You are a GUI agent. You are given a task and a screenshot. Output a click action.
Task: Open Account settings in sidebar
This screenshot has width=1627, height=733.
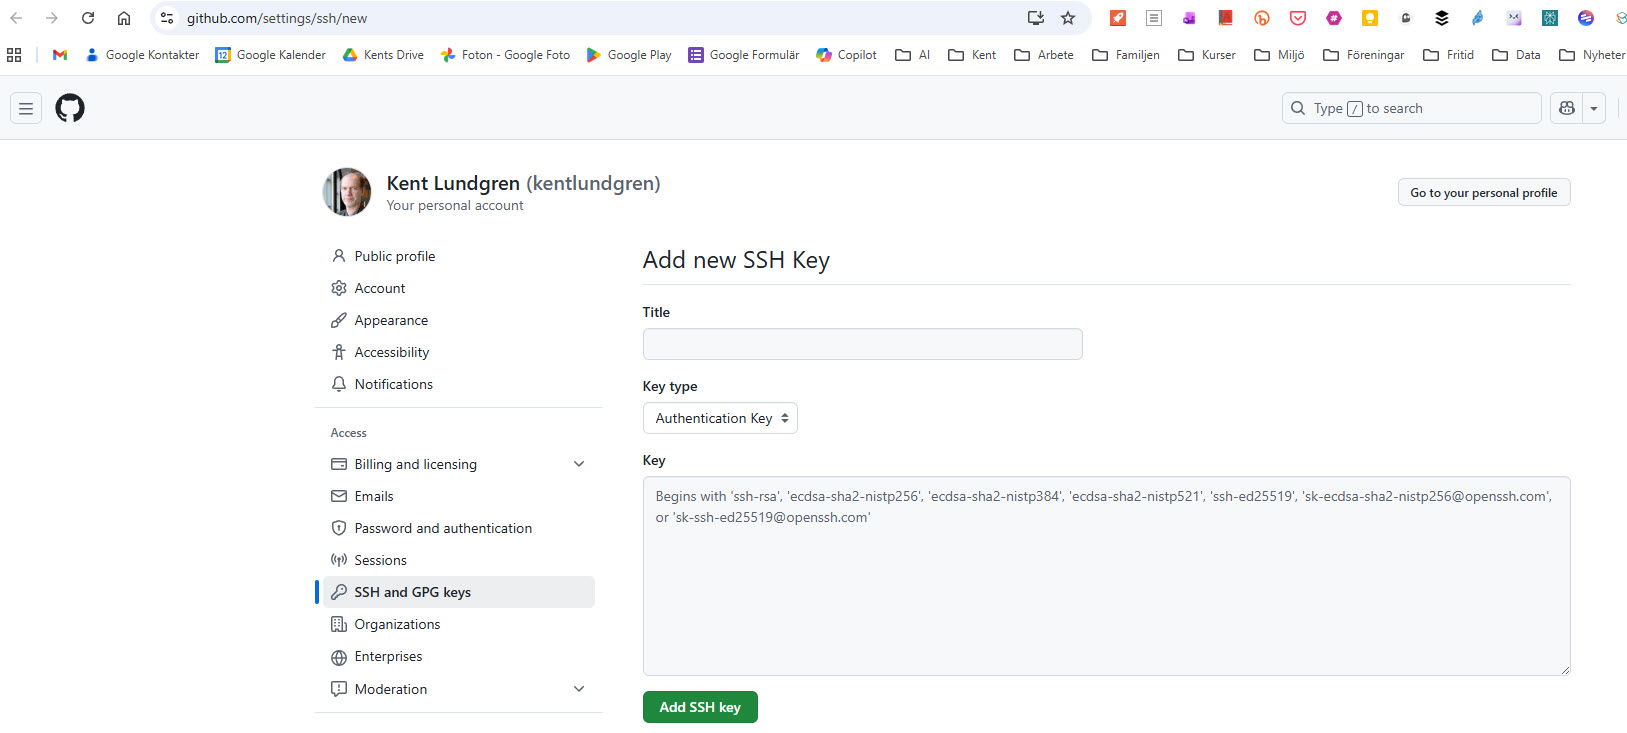[x=459, y=288]
